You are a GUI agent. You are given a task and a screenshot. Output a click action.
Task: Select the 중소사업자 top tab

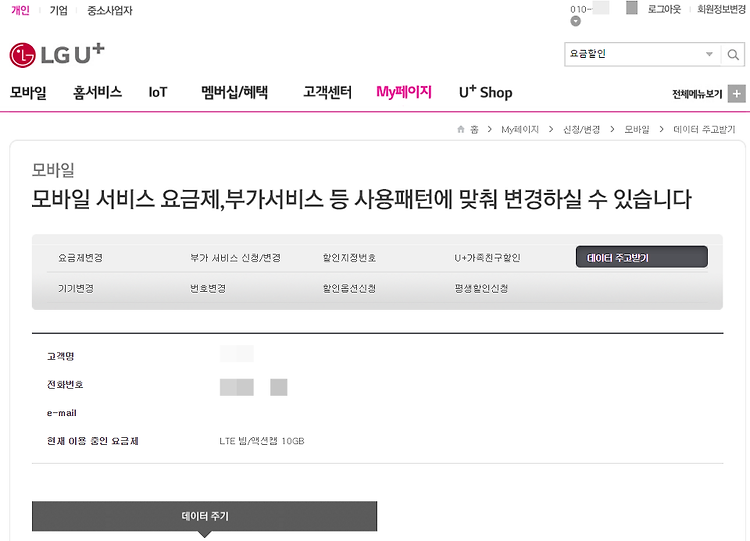(x=110, y=10)
